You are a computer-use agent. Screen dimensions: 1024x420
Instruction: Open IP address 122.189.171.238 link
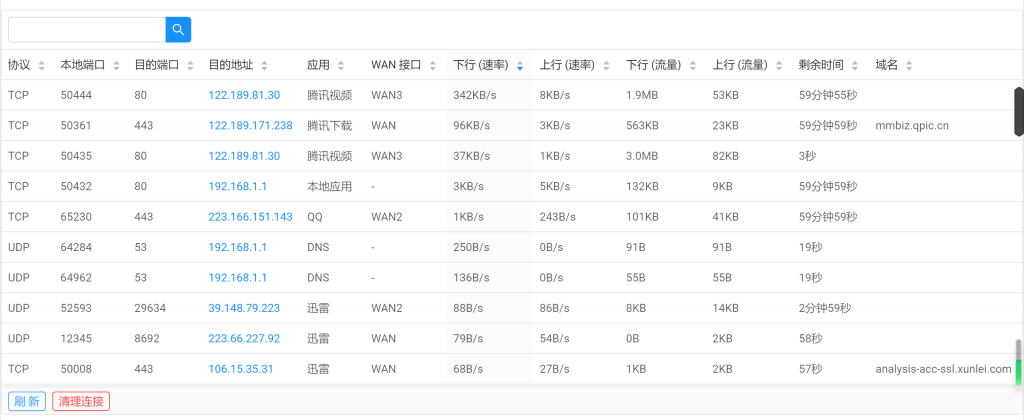tap(250, 126)
